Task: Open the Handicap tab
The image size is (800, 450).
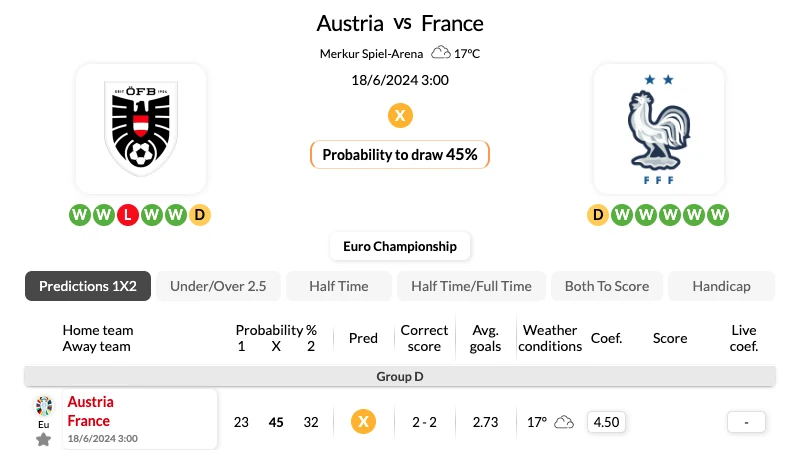Action: point(721,286)
